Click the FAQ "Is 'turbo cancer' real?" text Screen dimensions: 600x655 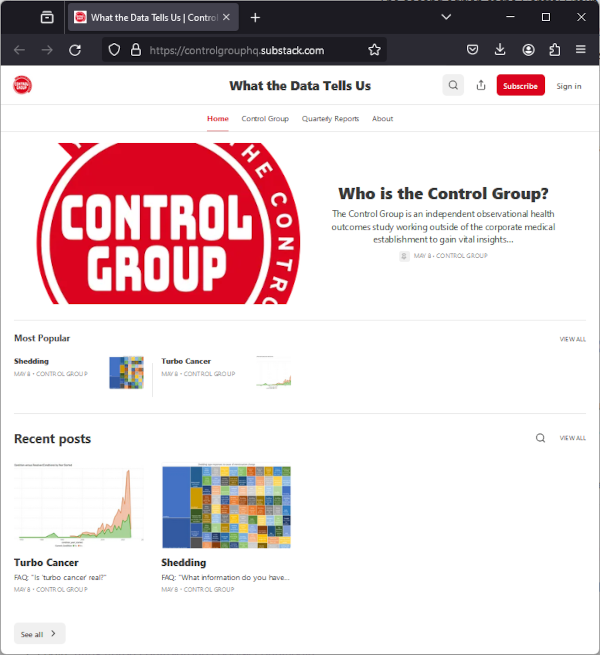pos(60,577)
